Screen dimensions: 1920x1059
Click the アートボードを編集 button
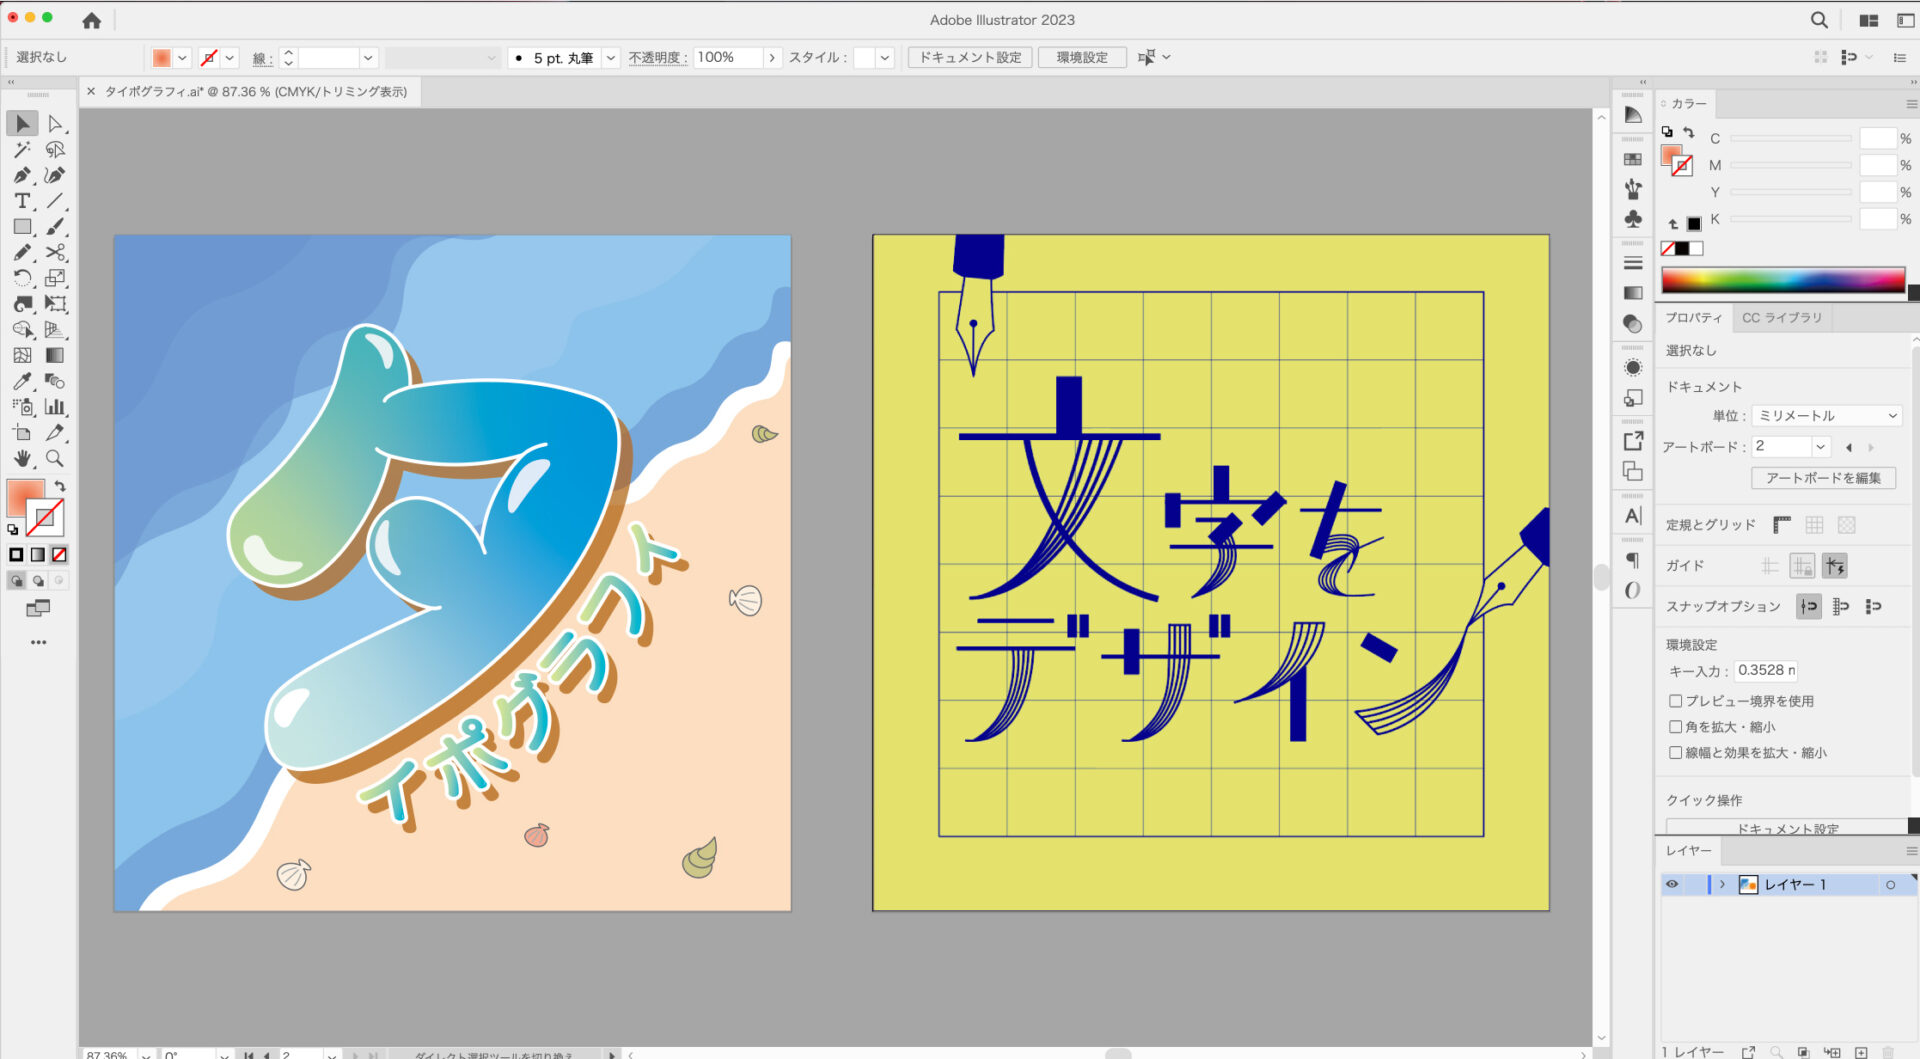(1822, 478)
